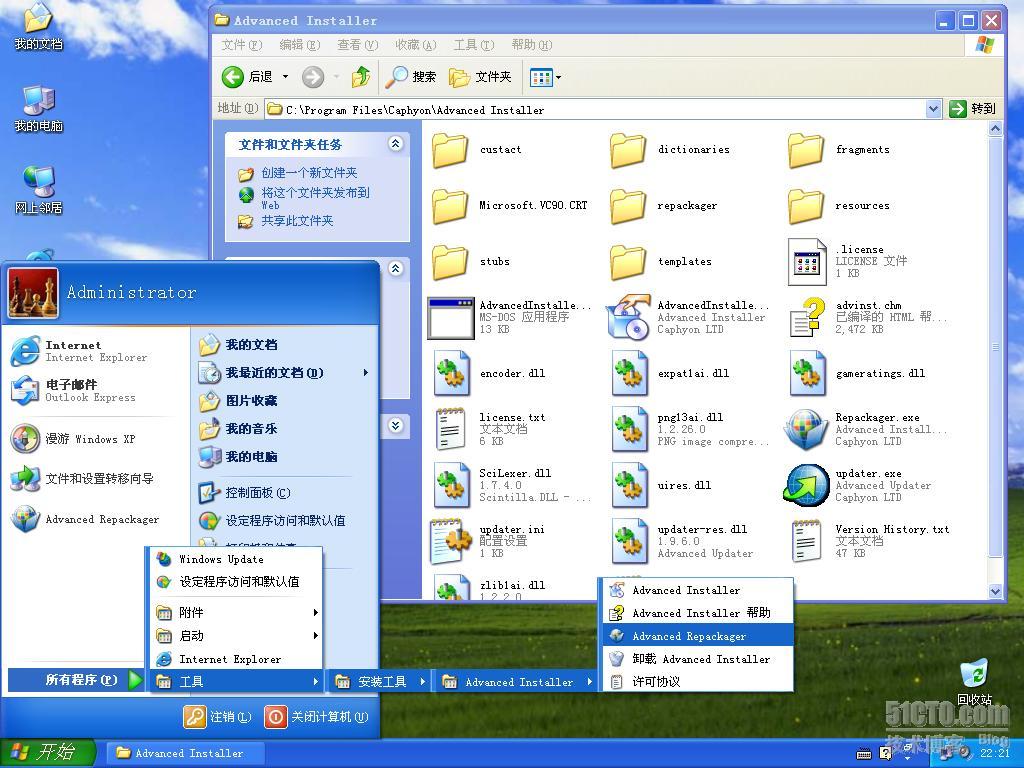Select the updater.ini settings file icon
The width and height of the screenshot is (1024, 768).
click(451, 541)
